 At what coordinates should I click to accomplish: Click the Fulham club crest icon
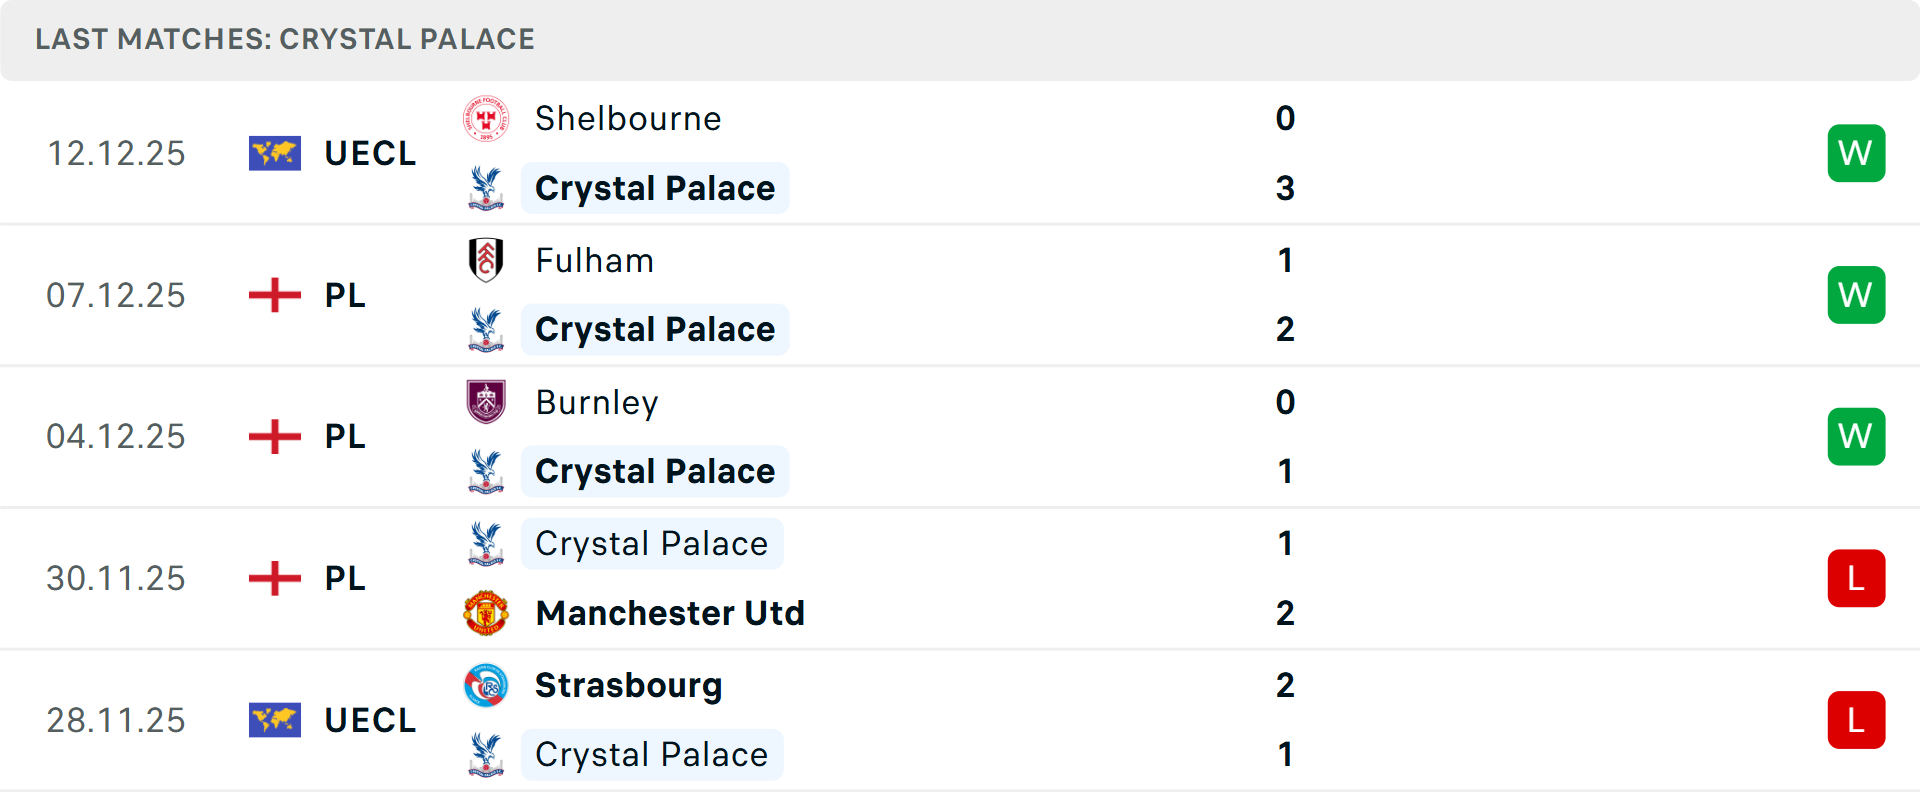point(486,260)
